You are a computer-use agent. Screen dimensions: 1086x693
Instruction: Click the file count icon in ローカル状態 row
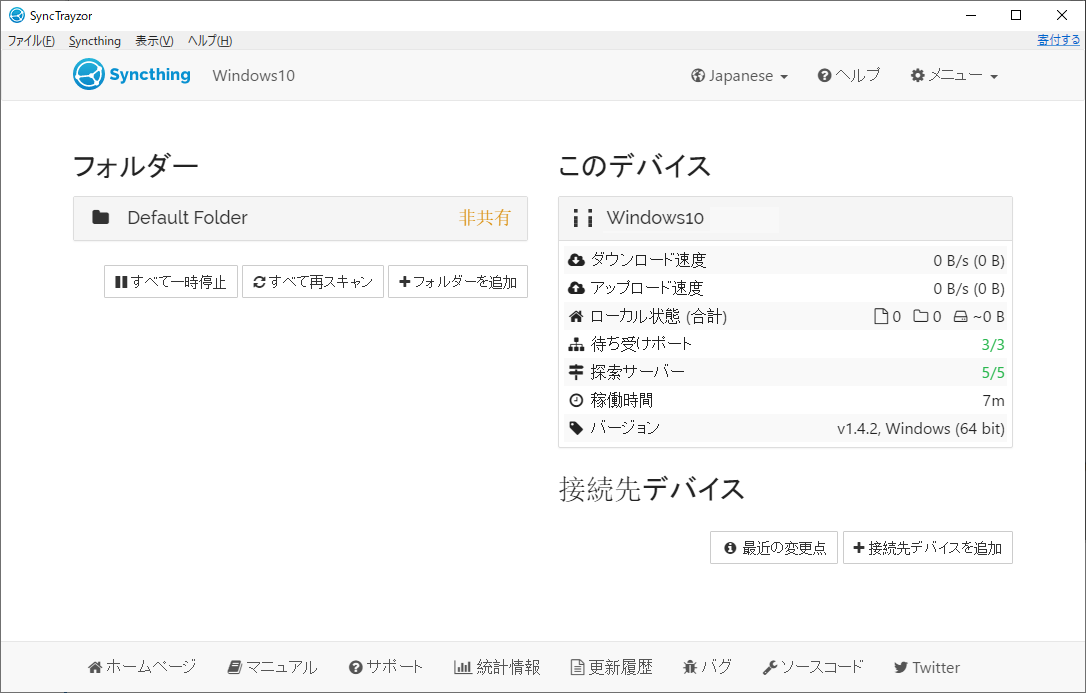click(881, 316)
